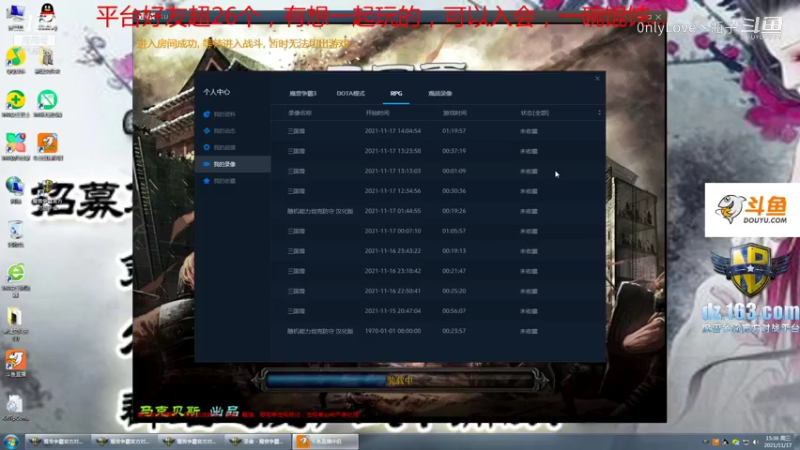Open the colorful four-tile desktop shortcut
The height and width of the screenshot is (450, 800).
(x=16, y=147)
